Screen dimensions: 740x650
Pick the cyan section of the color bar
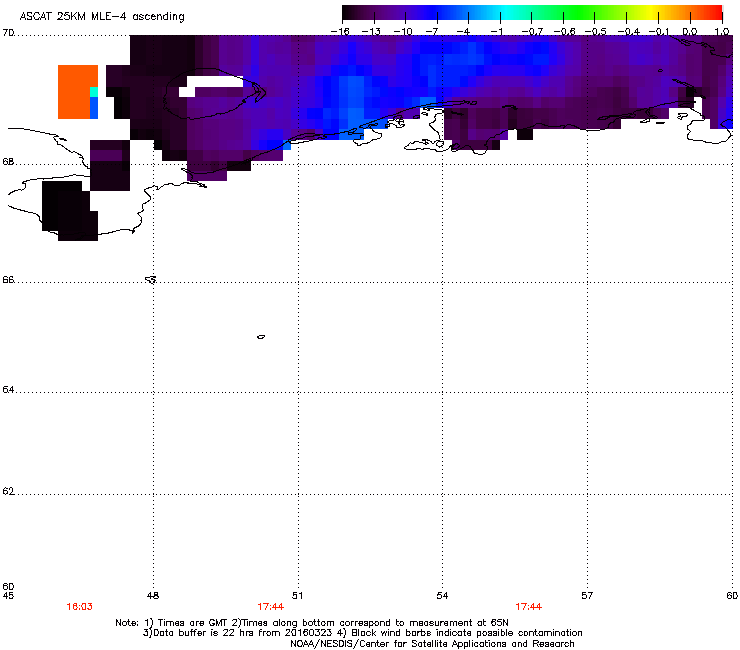(505, 13)
